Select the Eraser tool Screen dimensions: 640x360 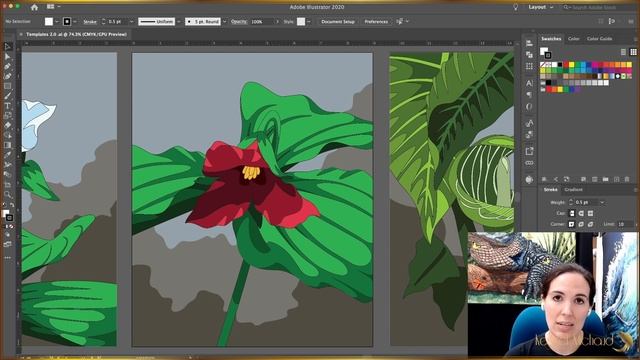point(7,125)
